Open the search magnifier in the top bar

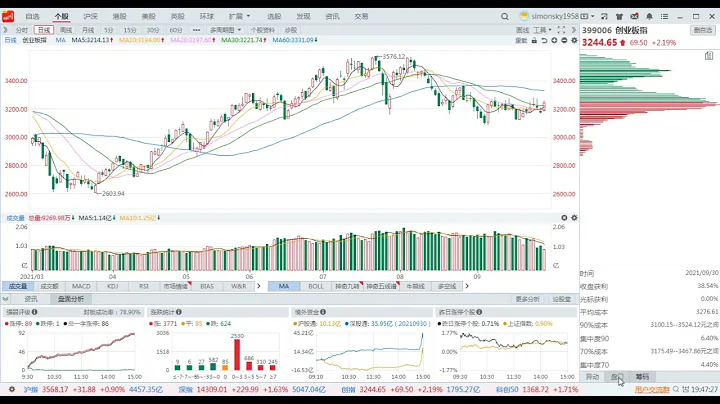505,17
